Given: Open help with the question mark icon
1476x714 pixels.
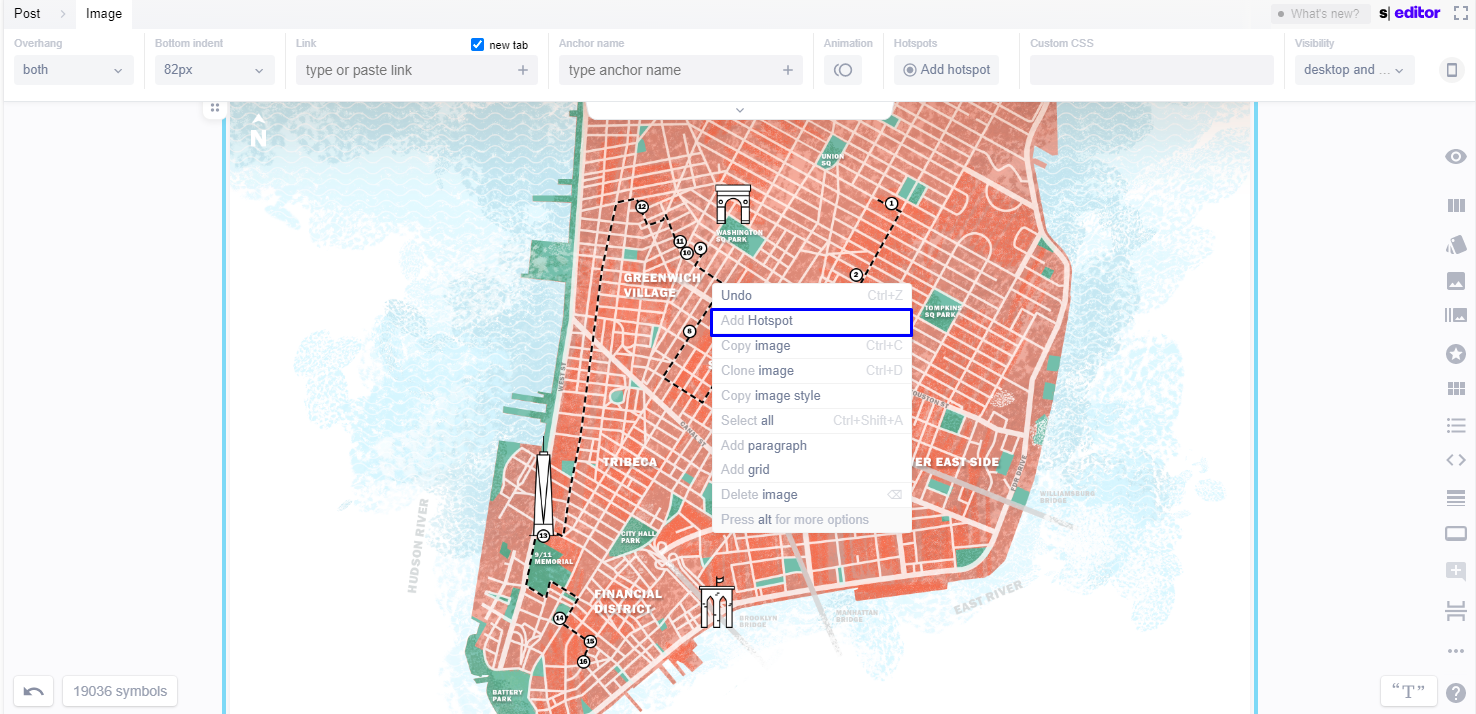Looking at the screenshot, I should coord(1456,692).
